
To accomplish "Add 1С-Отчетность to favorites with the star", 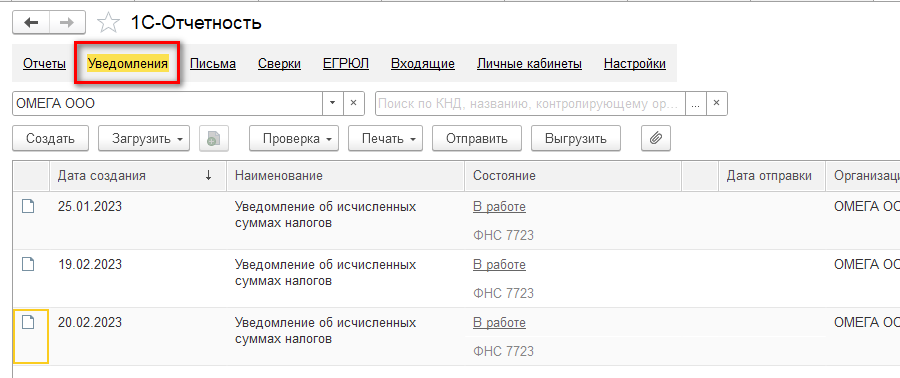I will coord(108,24).
